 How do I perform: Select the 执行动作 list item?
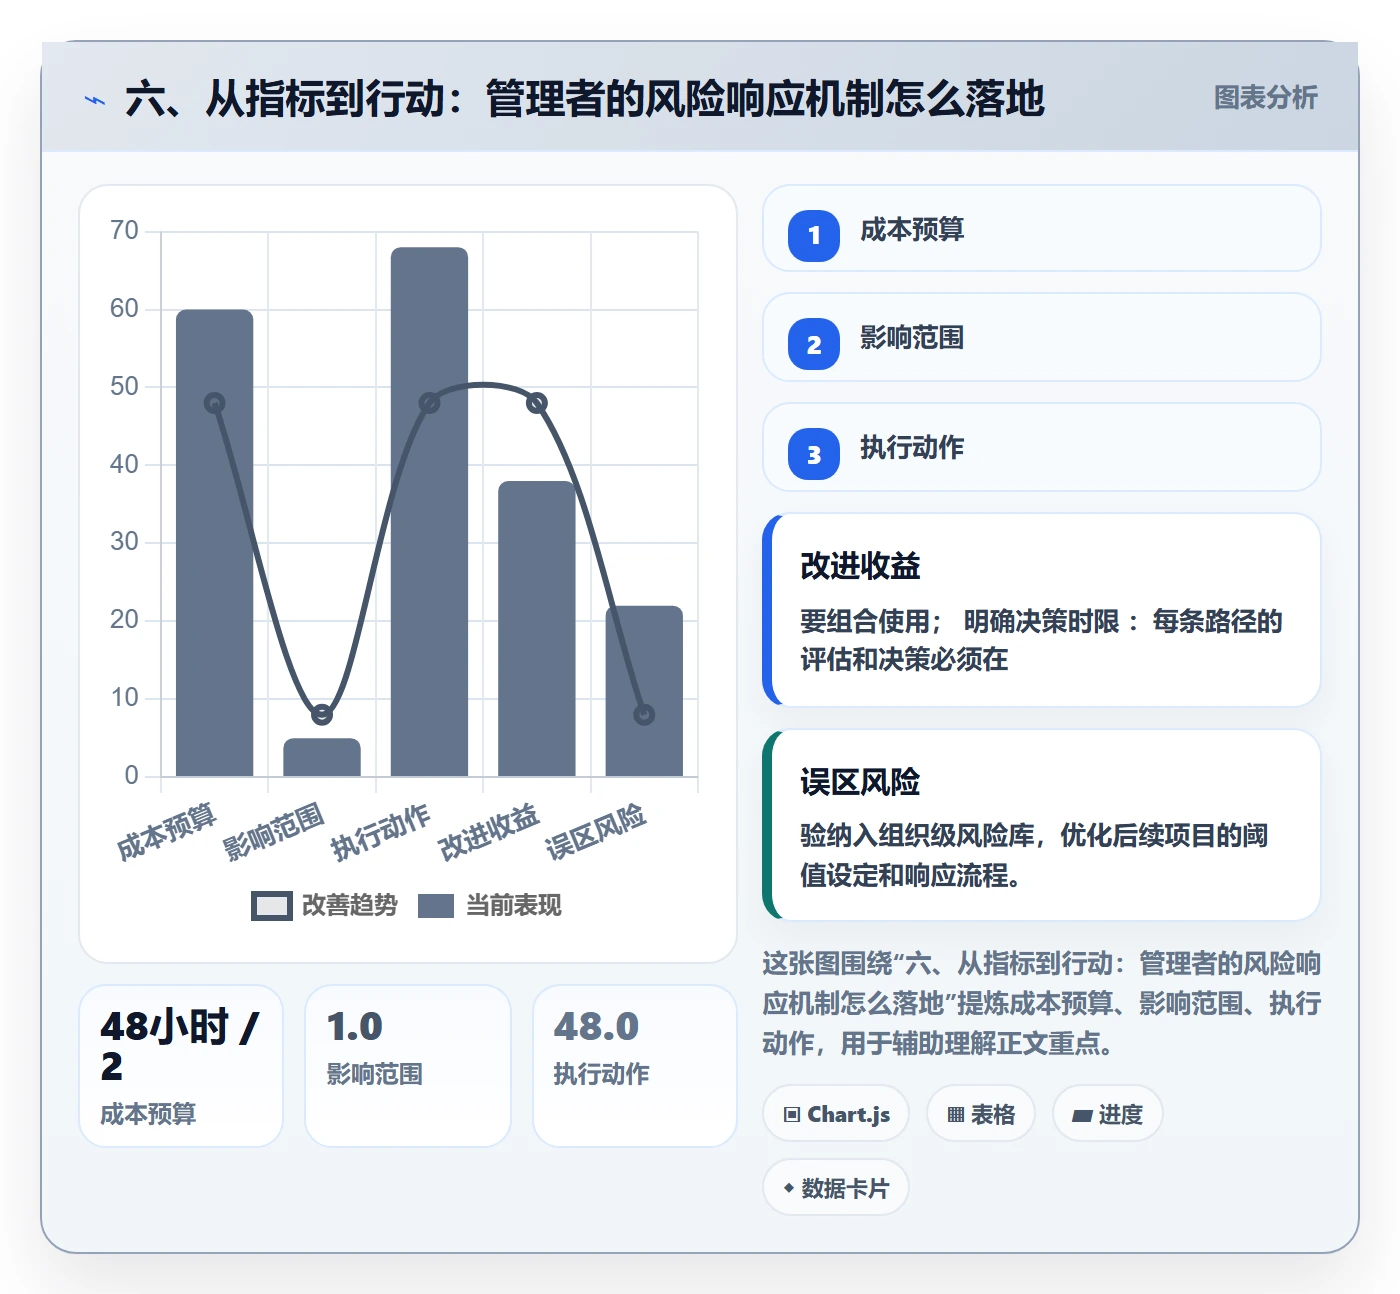click(1041, 447)
